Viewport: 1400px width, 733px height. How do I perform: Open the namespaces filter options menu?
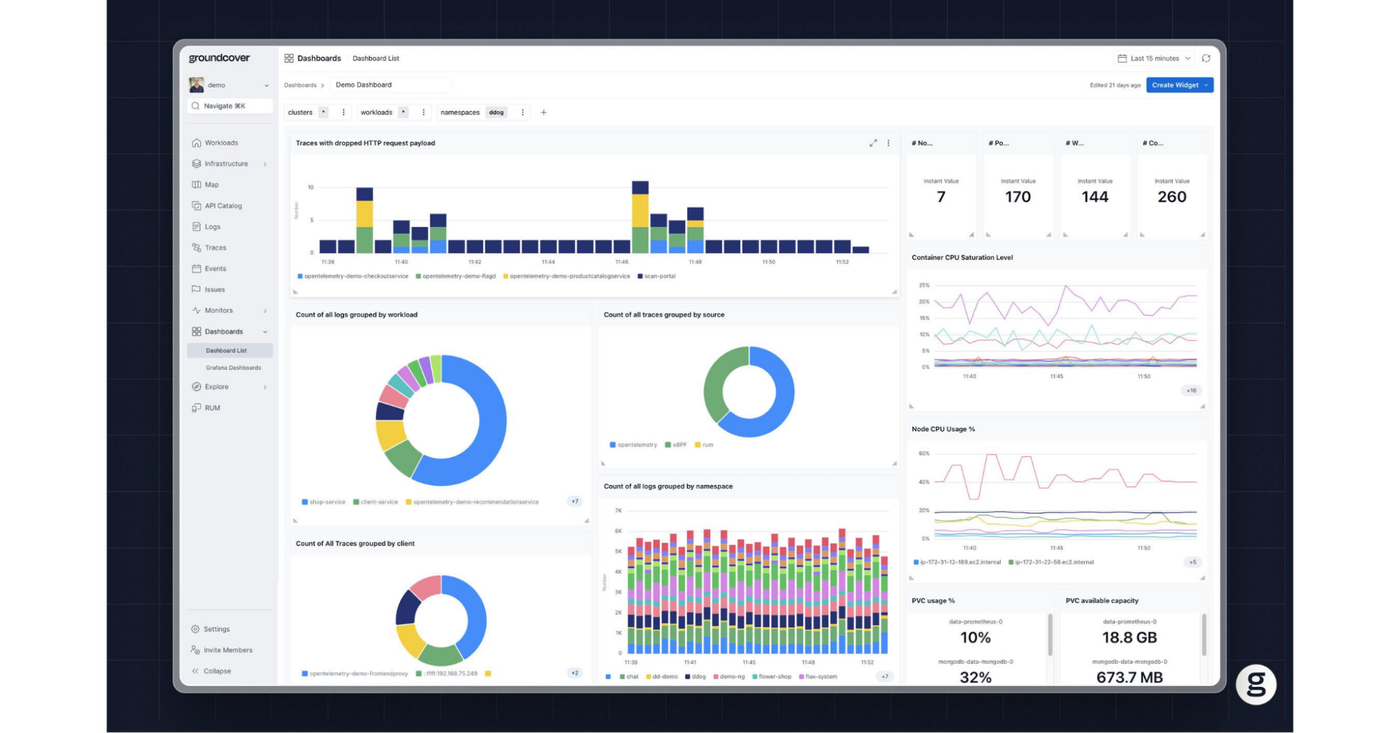[522, 113]
